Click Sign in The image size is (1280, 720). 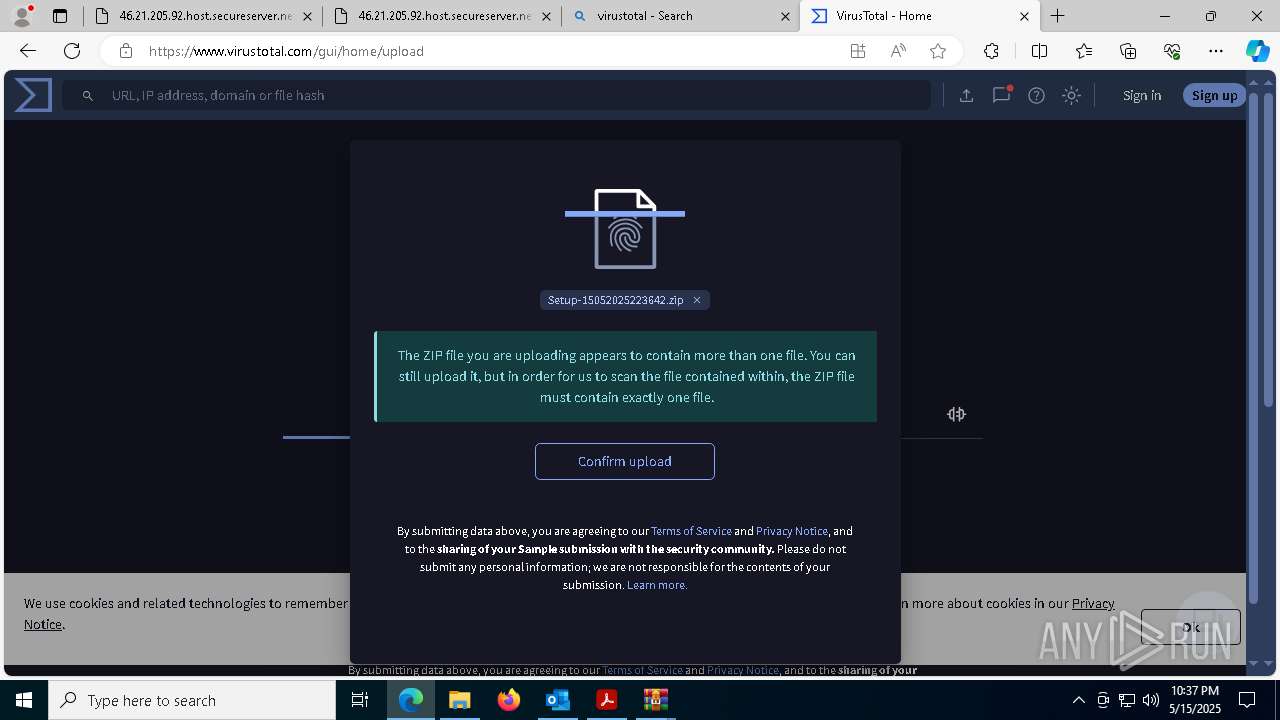coord(1142,95)
